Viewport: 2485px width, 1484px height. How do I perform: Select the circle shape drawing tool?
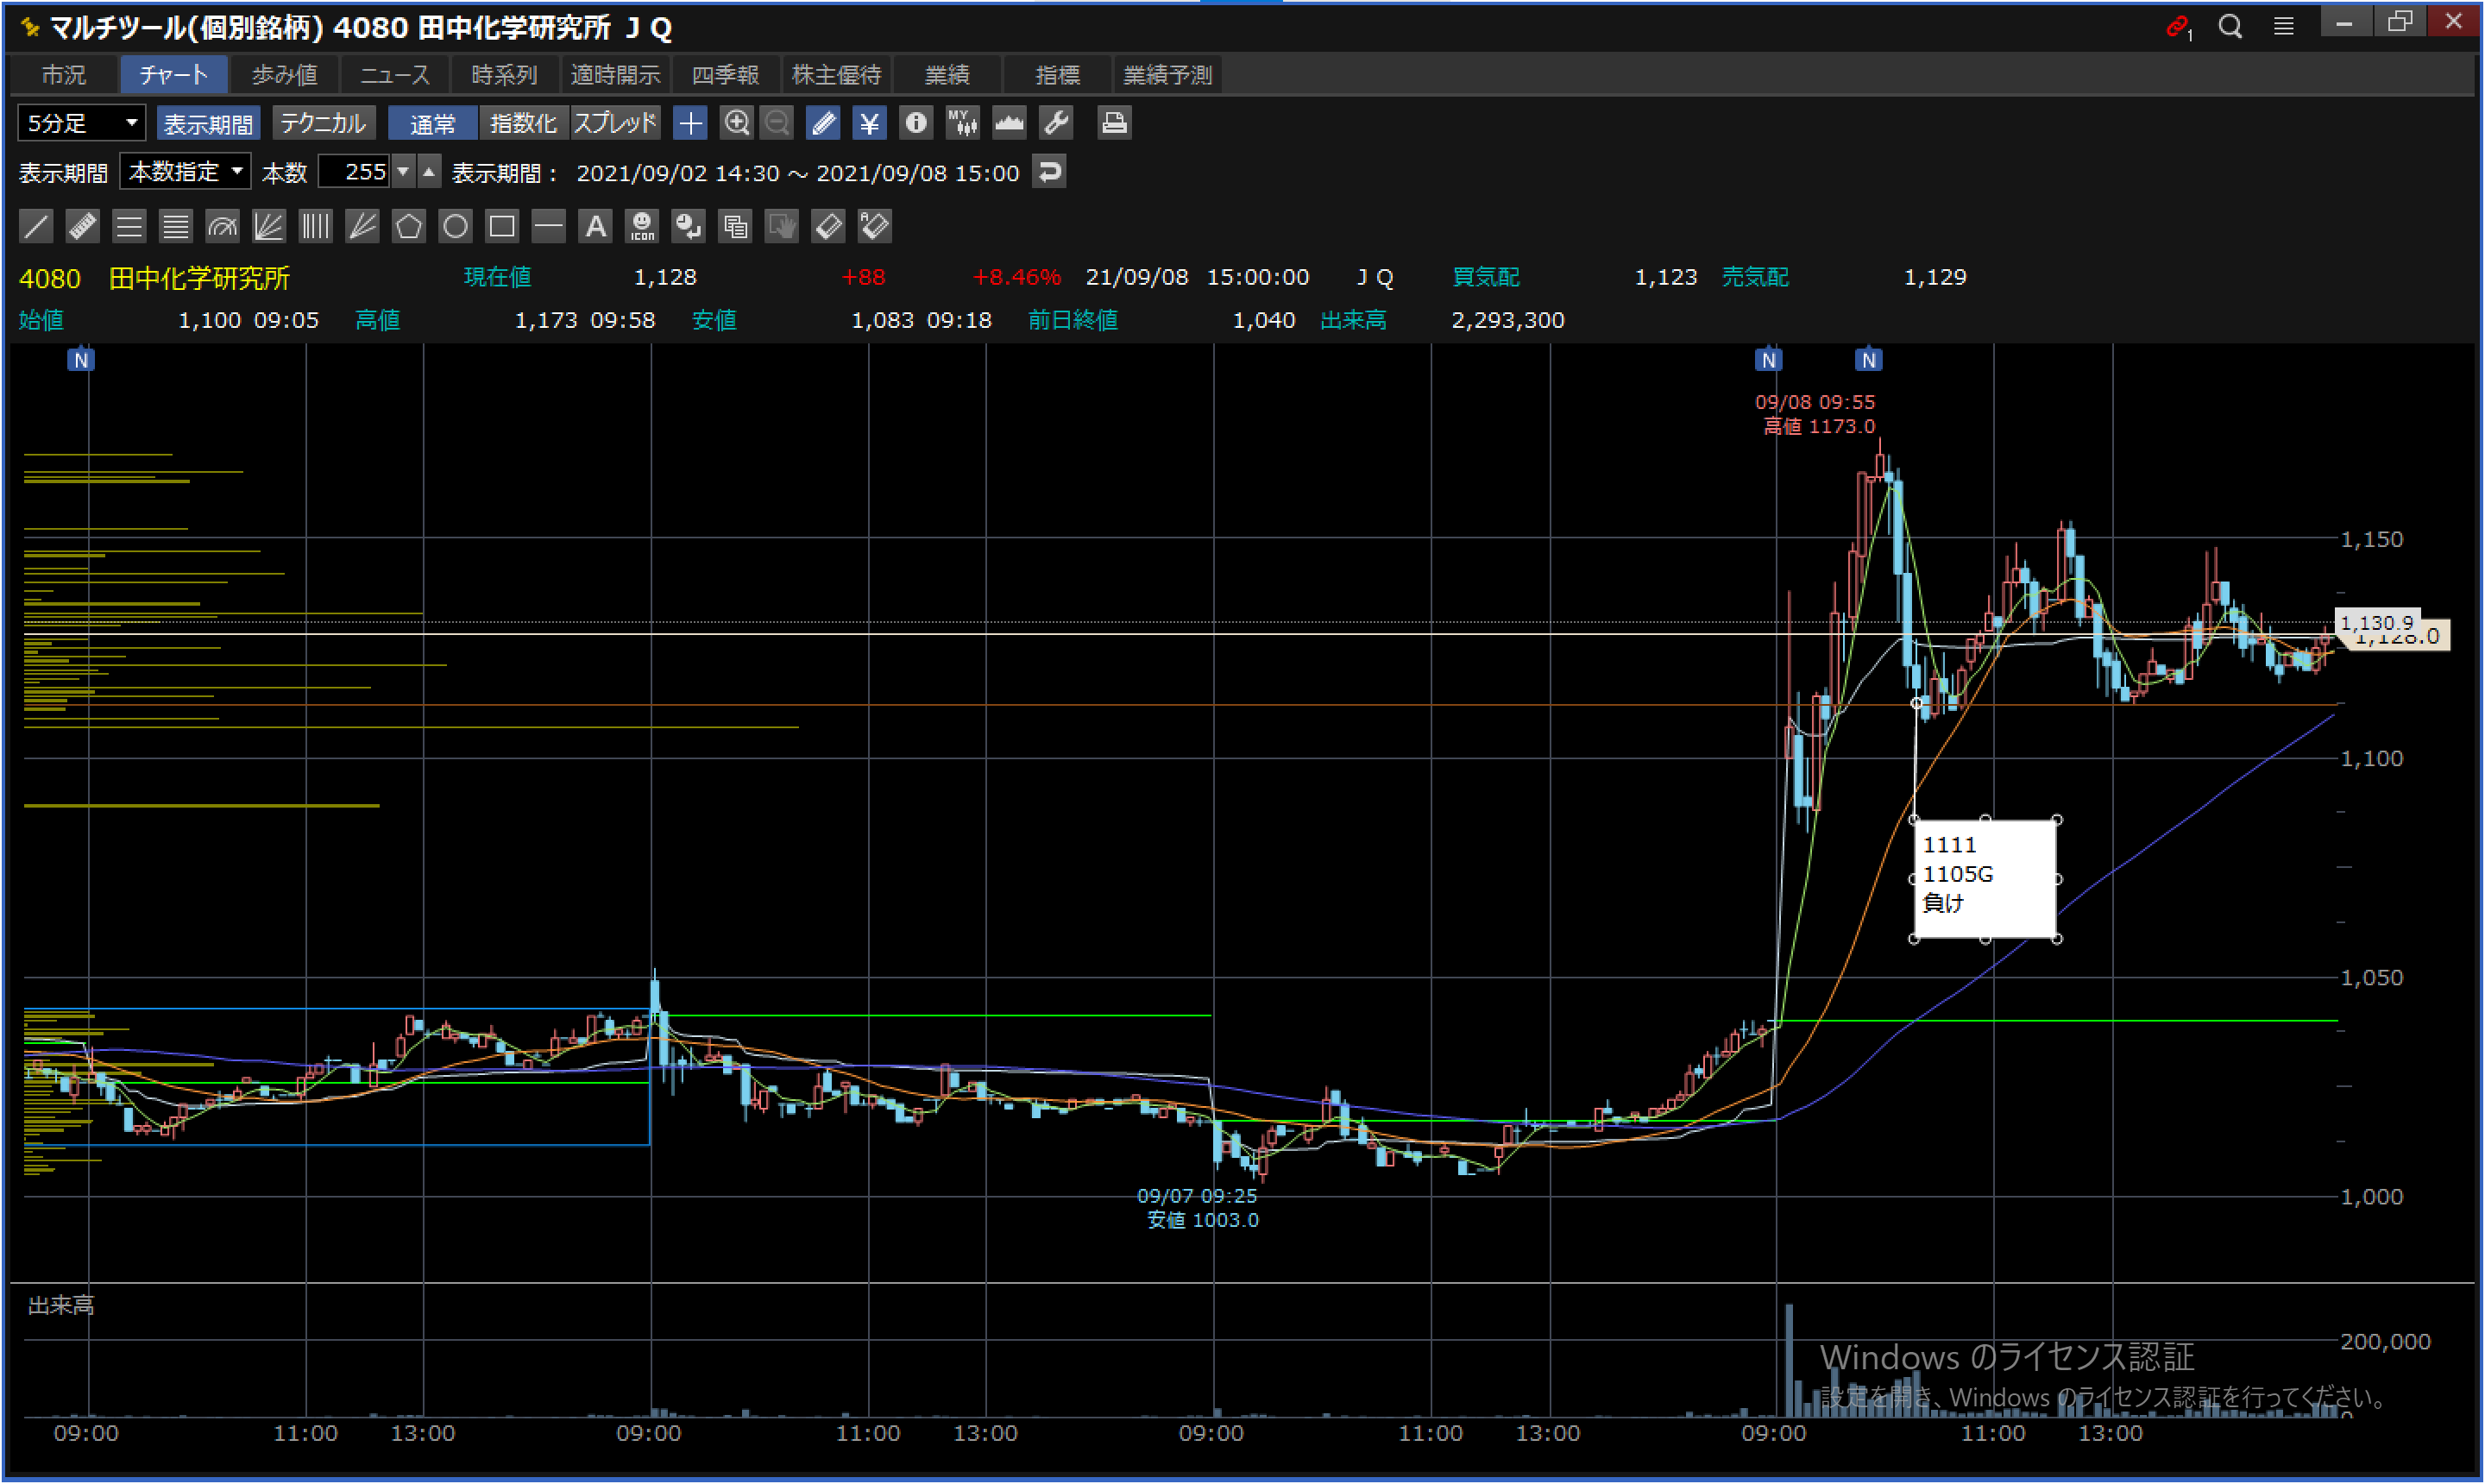(455, 226)
